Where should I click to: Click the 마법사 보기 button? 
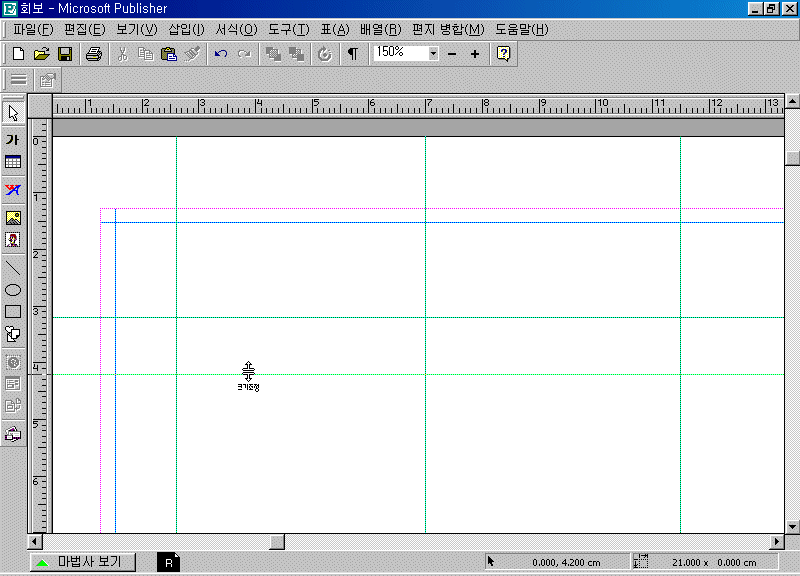pos(83,562)
